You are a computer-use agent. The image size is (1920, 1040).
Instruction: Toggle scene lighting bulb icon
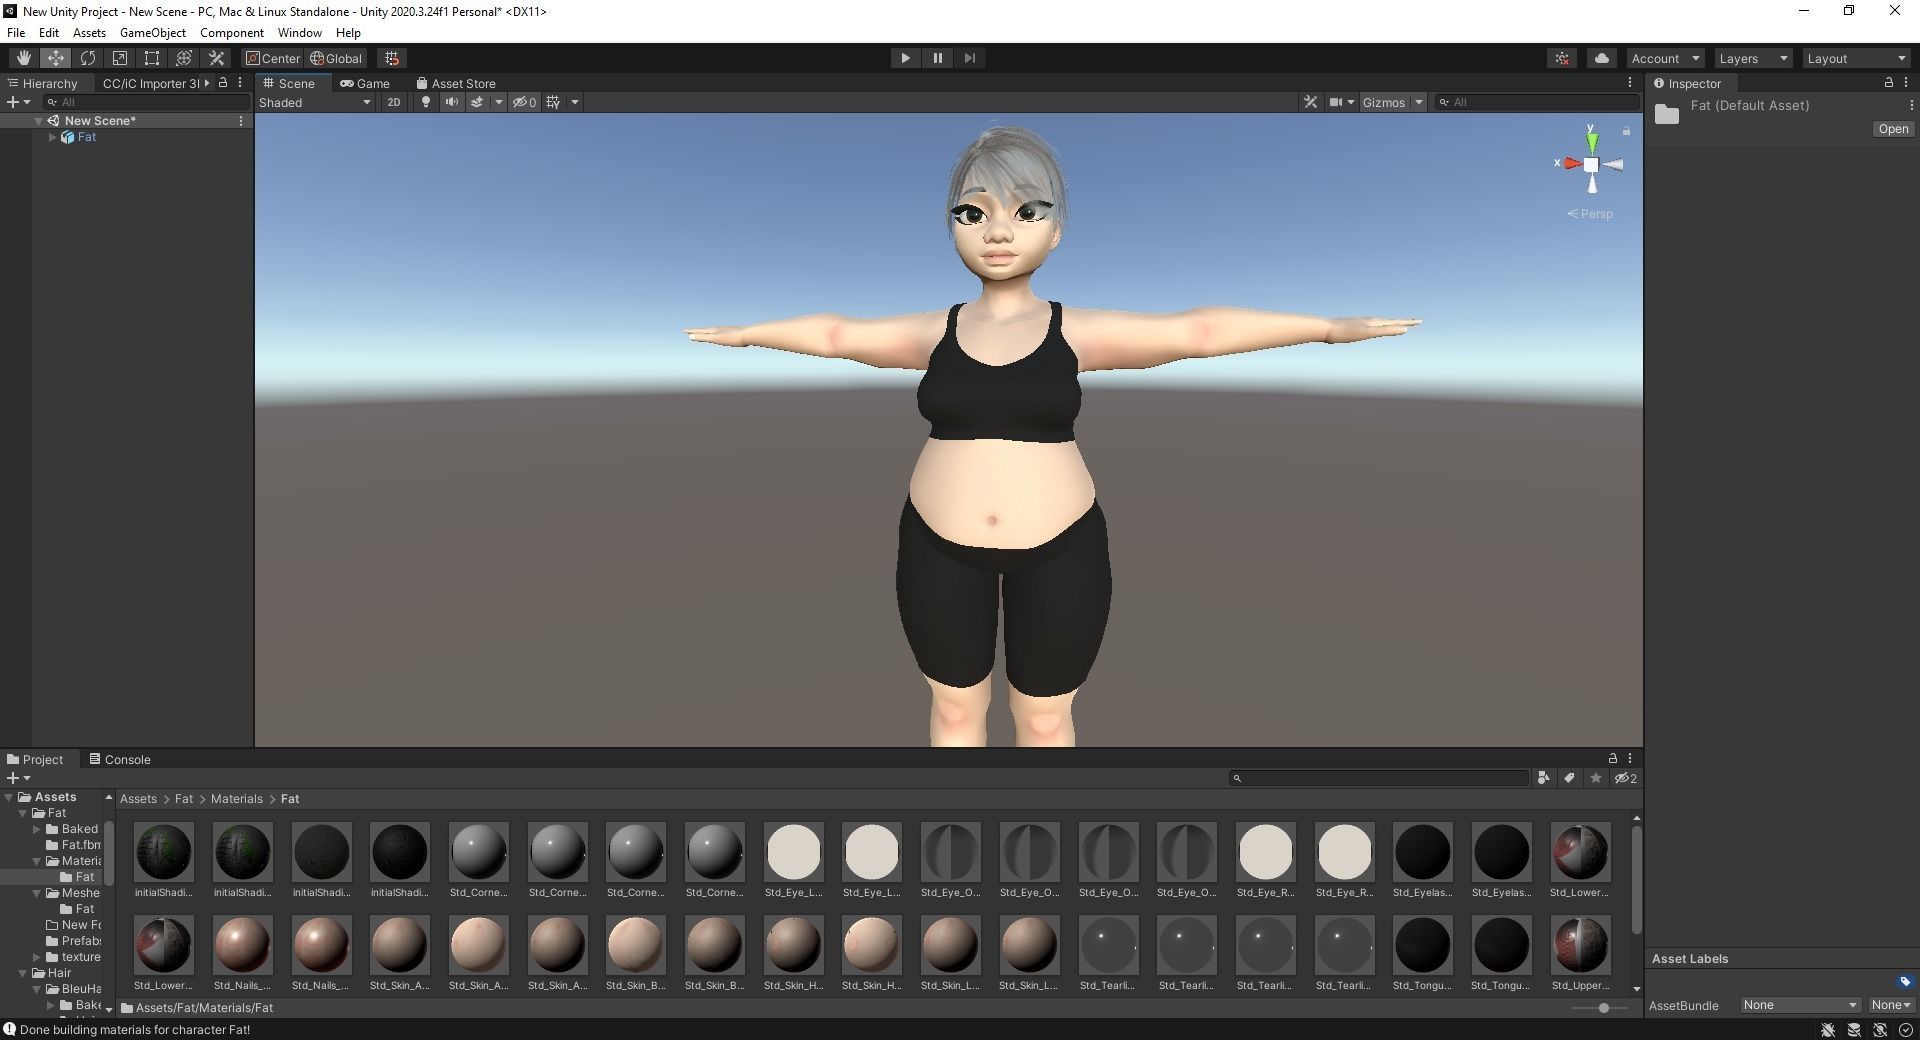426,102
